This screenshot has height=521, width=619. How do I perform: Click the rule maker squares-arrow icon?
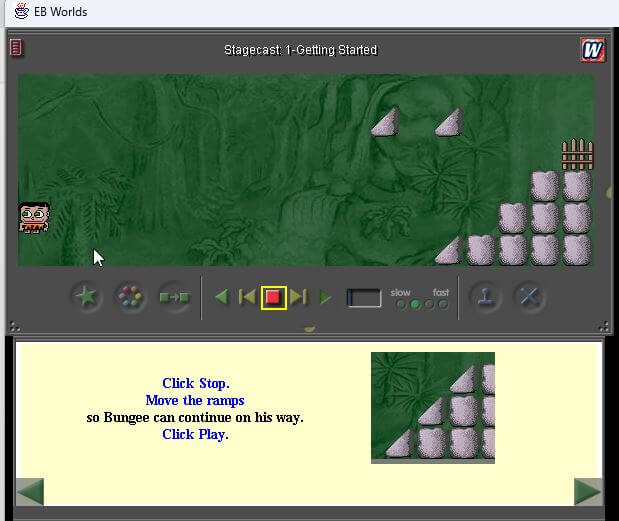pyautogui.click(x=174, y=296)
